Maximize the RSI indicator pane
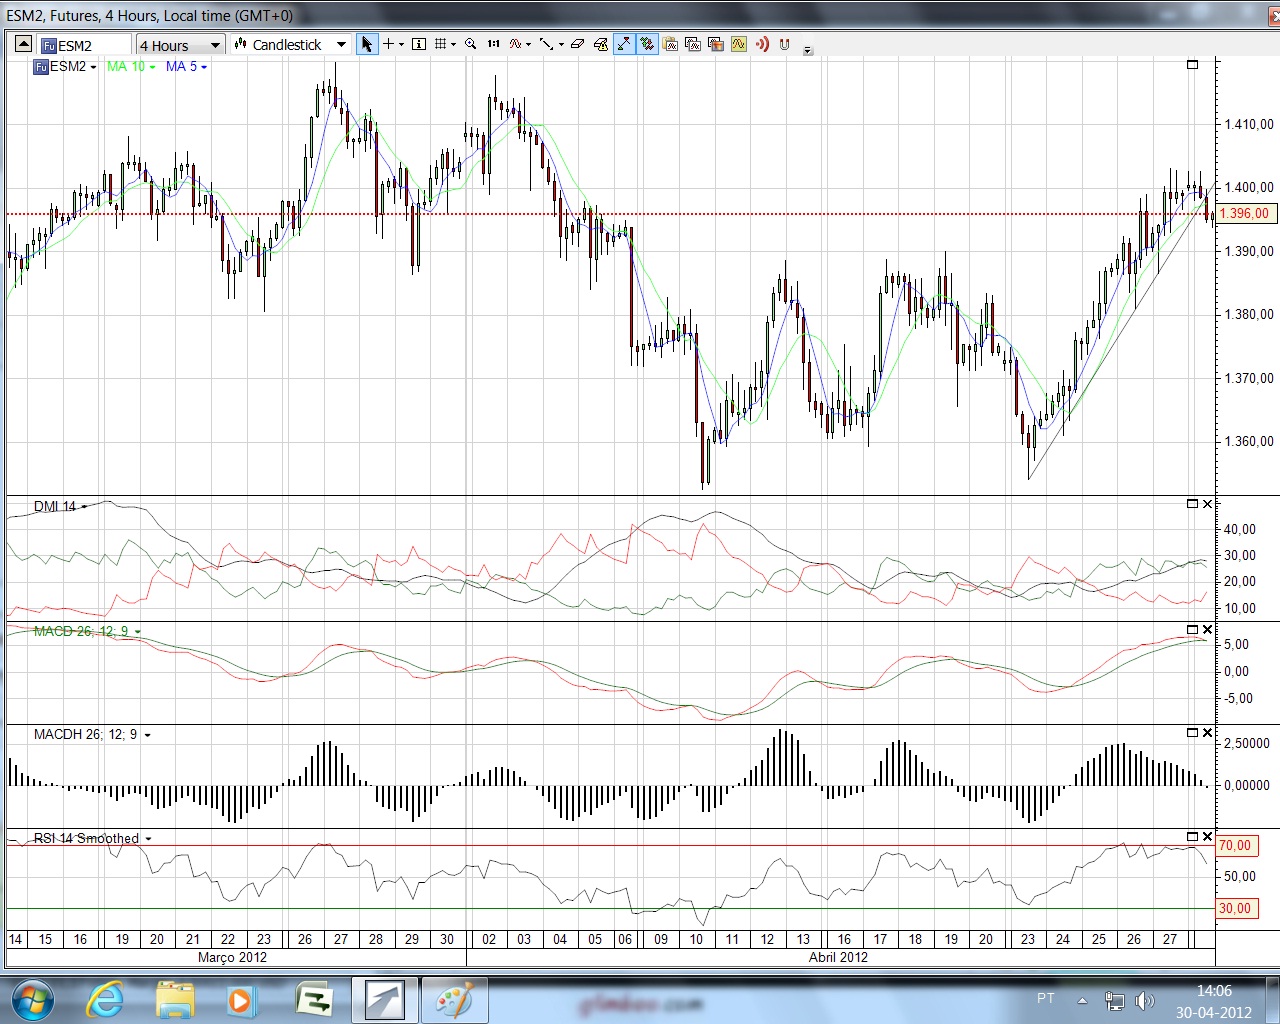The height and width of the screenshot is (1024, 1280). pos(1192,836)
